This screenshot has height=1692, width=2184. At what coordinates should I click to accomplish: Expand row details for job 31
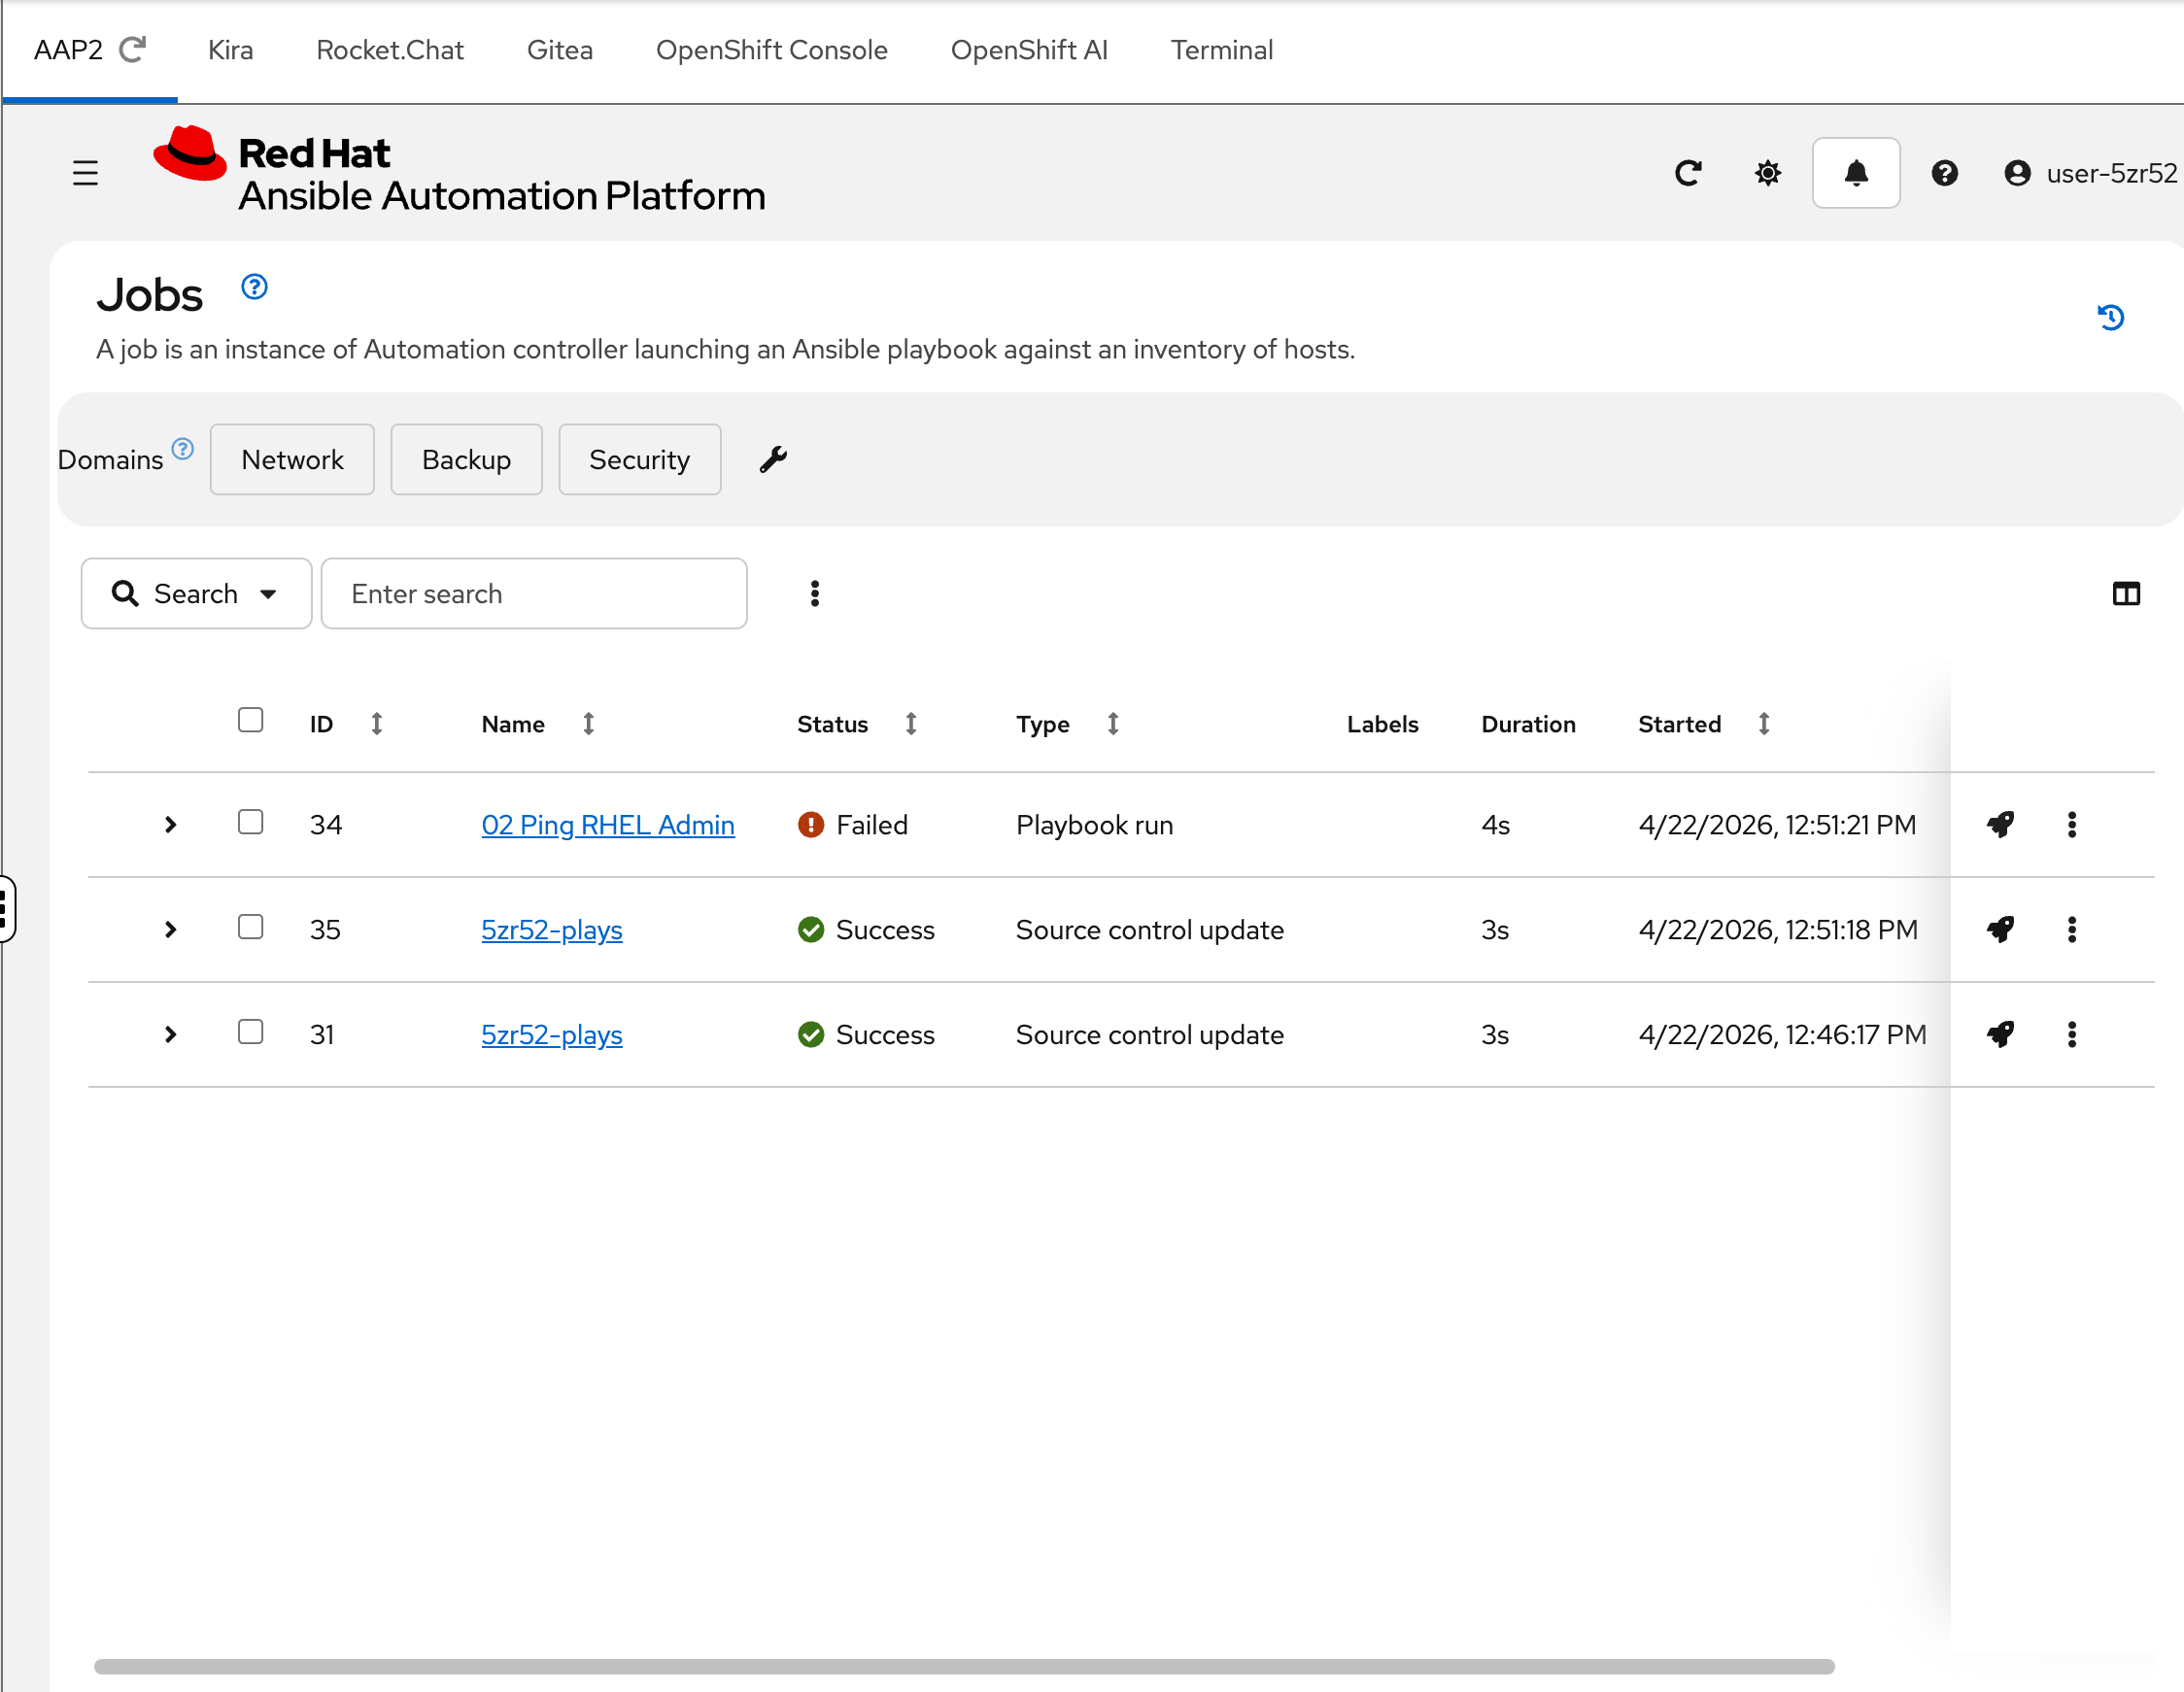click(x=170, y=1034)
